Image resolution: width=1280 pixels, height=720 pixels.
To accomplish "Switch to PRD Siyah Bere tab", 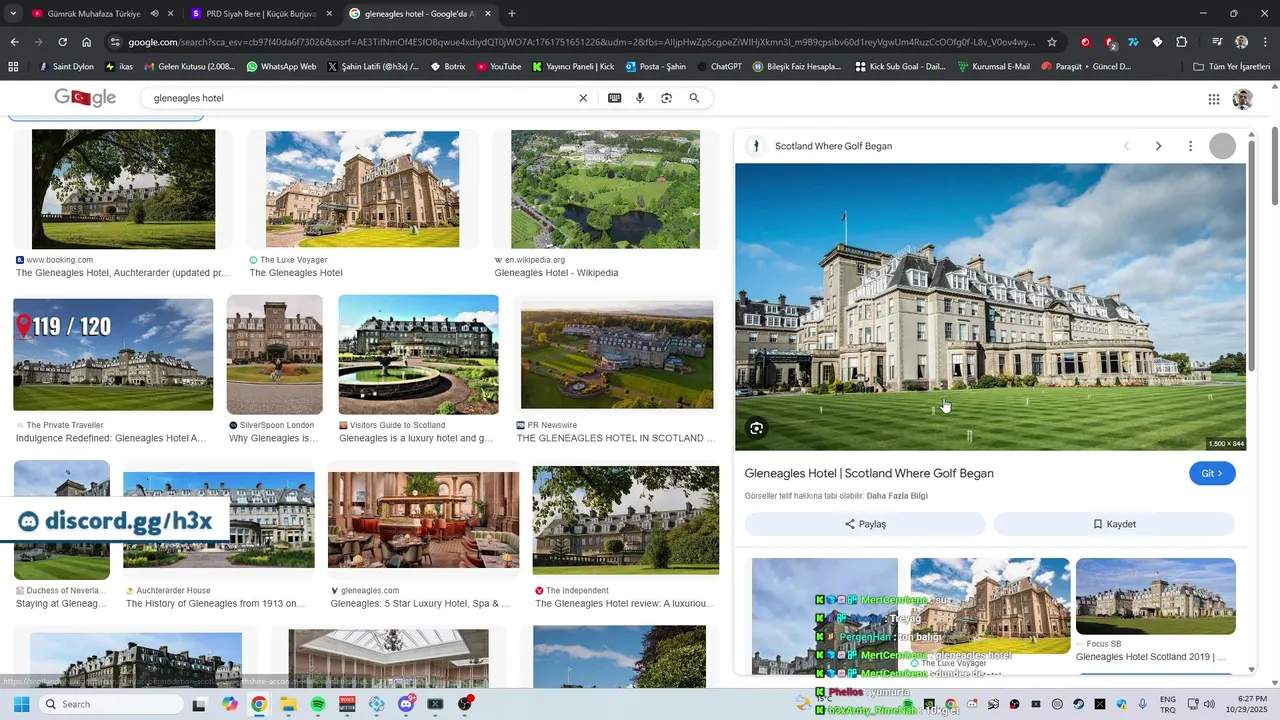I will tap(260, 14).
